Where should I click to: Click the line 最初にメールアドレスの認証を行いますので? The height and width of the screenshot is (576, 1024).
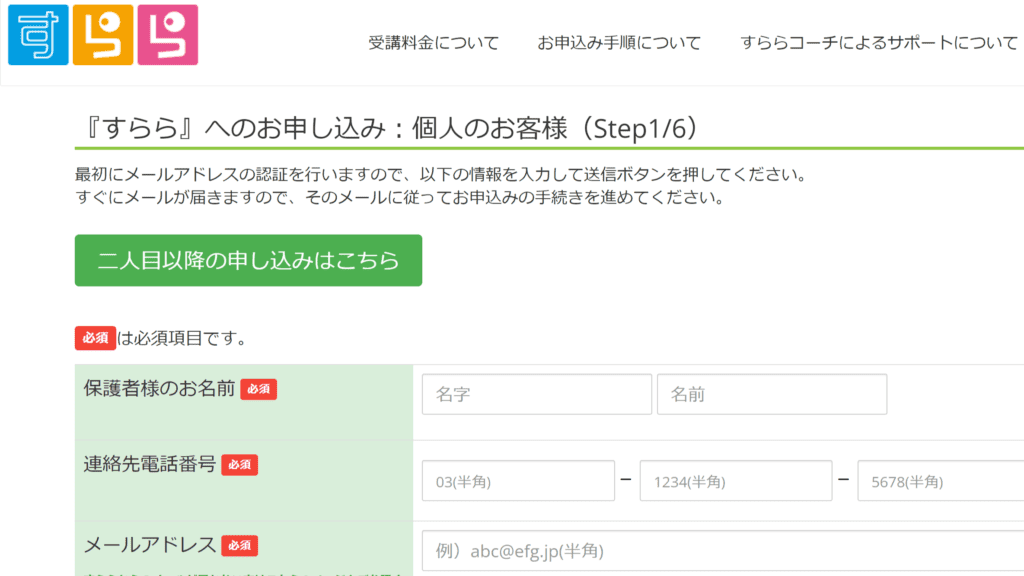(x=442, y=175)
